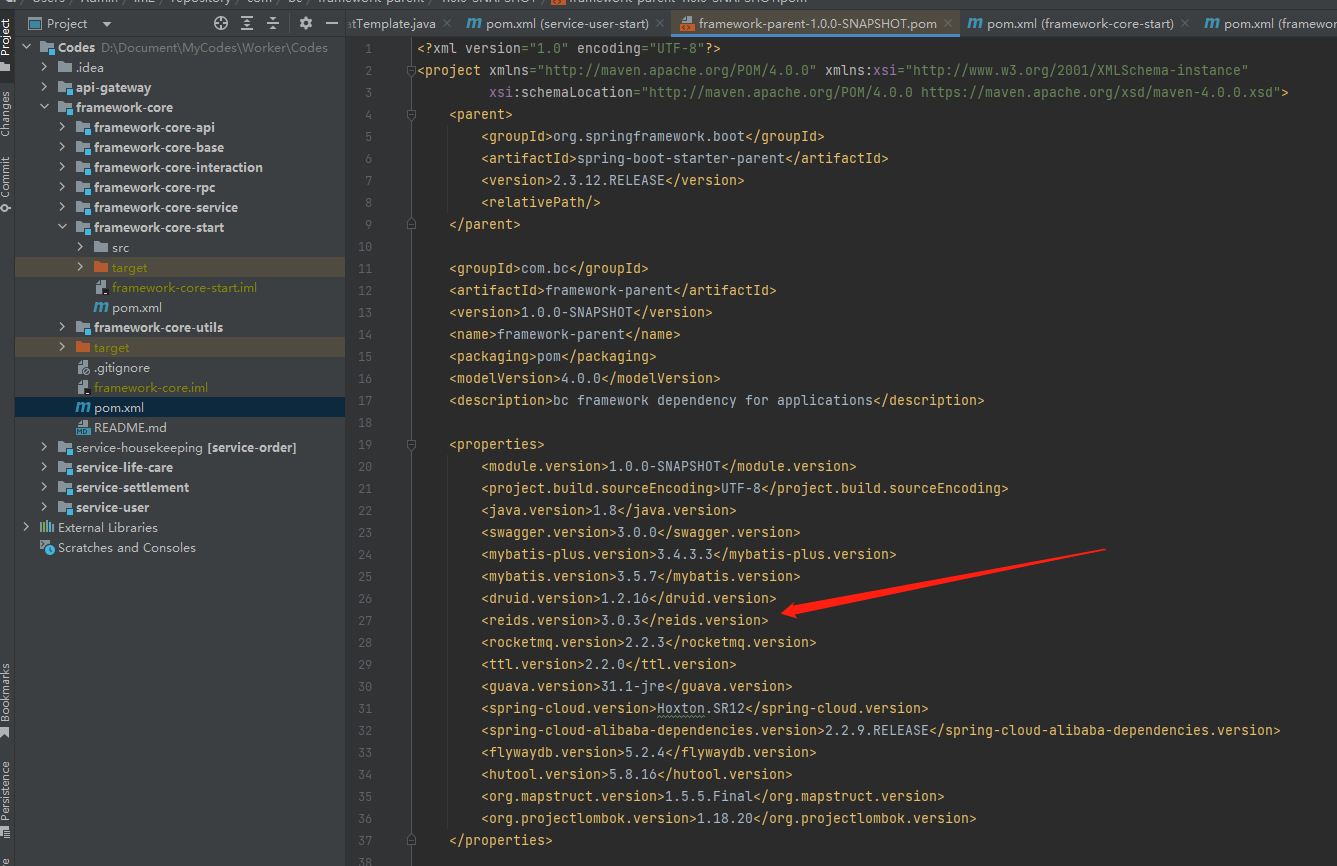Click the Maven icon of the highlighted pom.xml
Viewport: 1337px width, 866px height.
pyautogui.click(x=83, y=407)
